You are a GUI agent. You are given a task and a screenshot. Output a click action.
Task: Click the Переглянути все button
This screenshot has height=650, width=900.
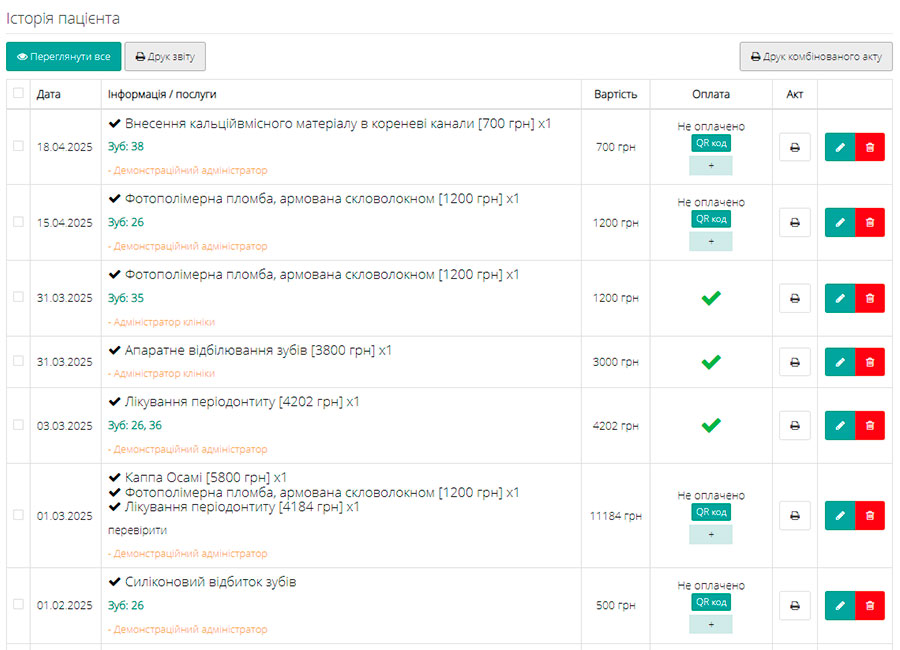tap(64, 56)
